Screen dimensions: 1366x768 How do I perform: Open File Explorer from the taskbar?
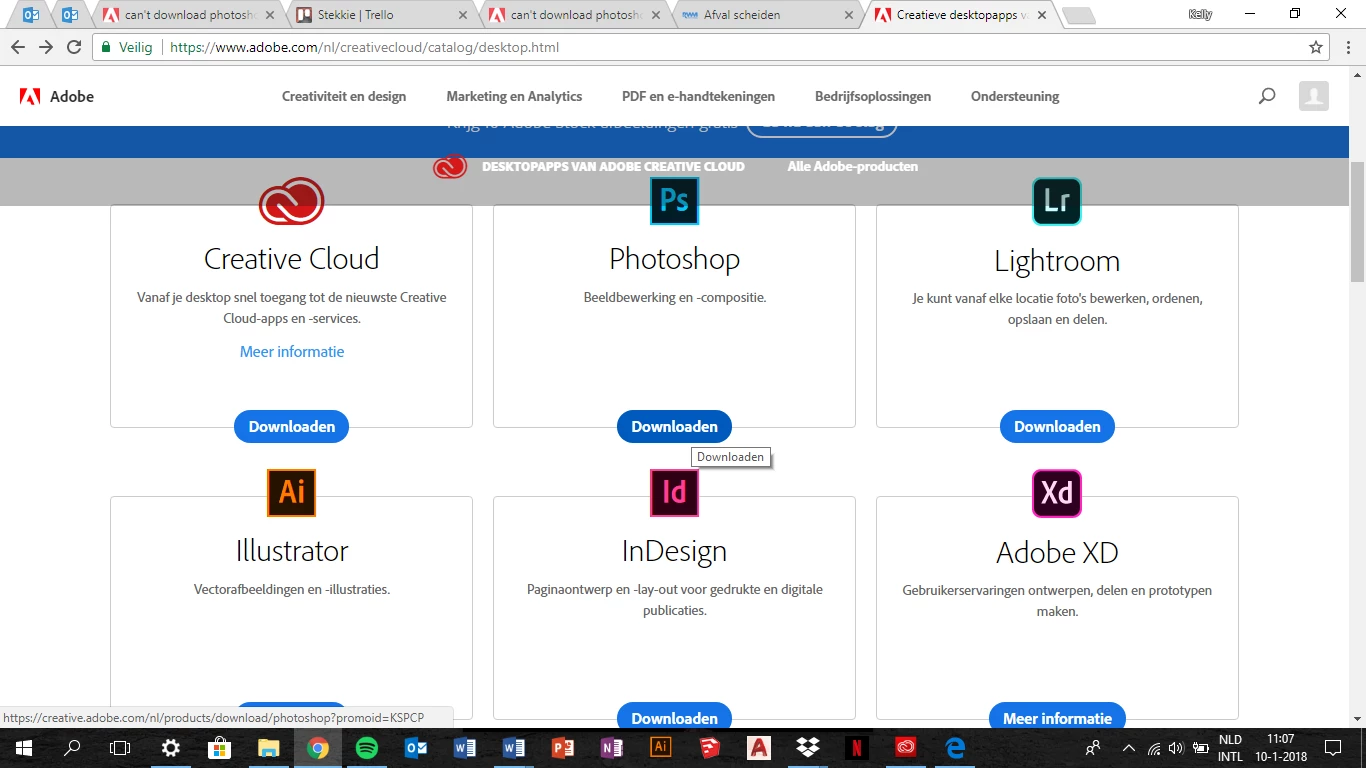(268, 748)
